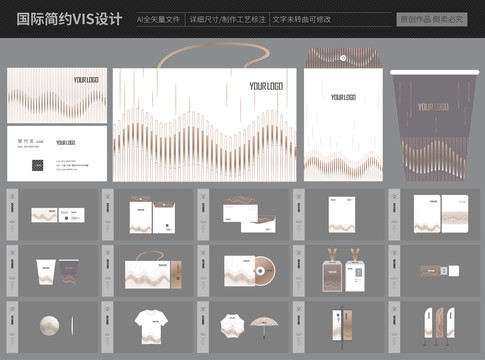This screenshot has height=360, width=485.
Task: Click the open white umbrella, top view
Action: tap(232, 326)
